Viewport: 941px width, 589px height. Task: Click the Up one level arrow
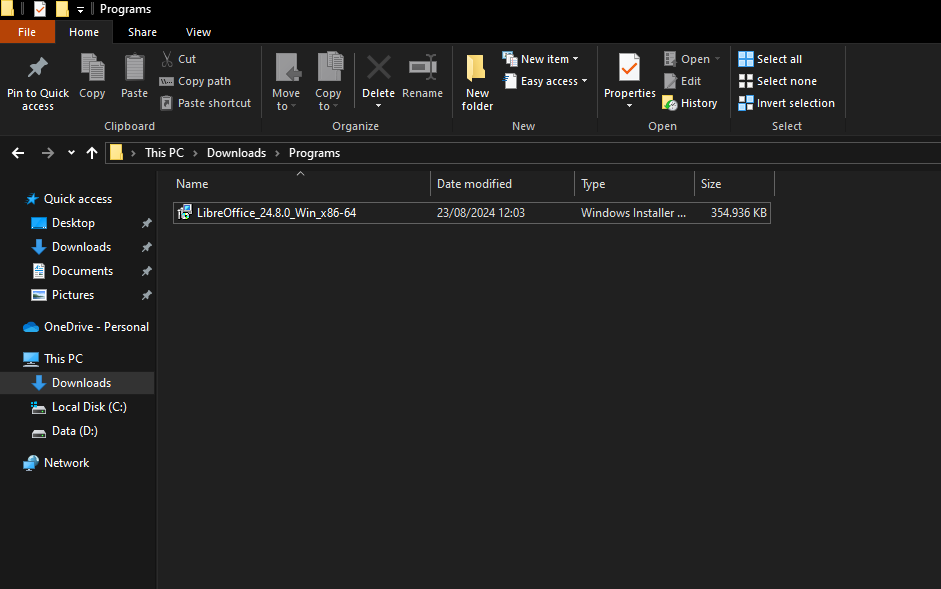tap(92, 153)
